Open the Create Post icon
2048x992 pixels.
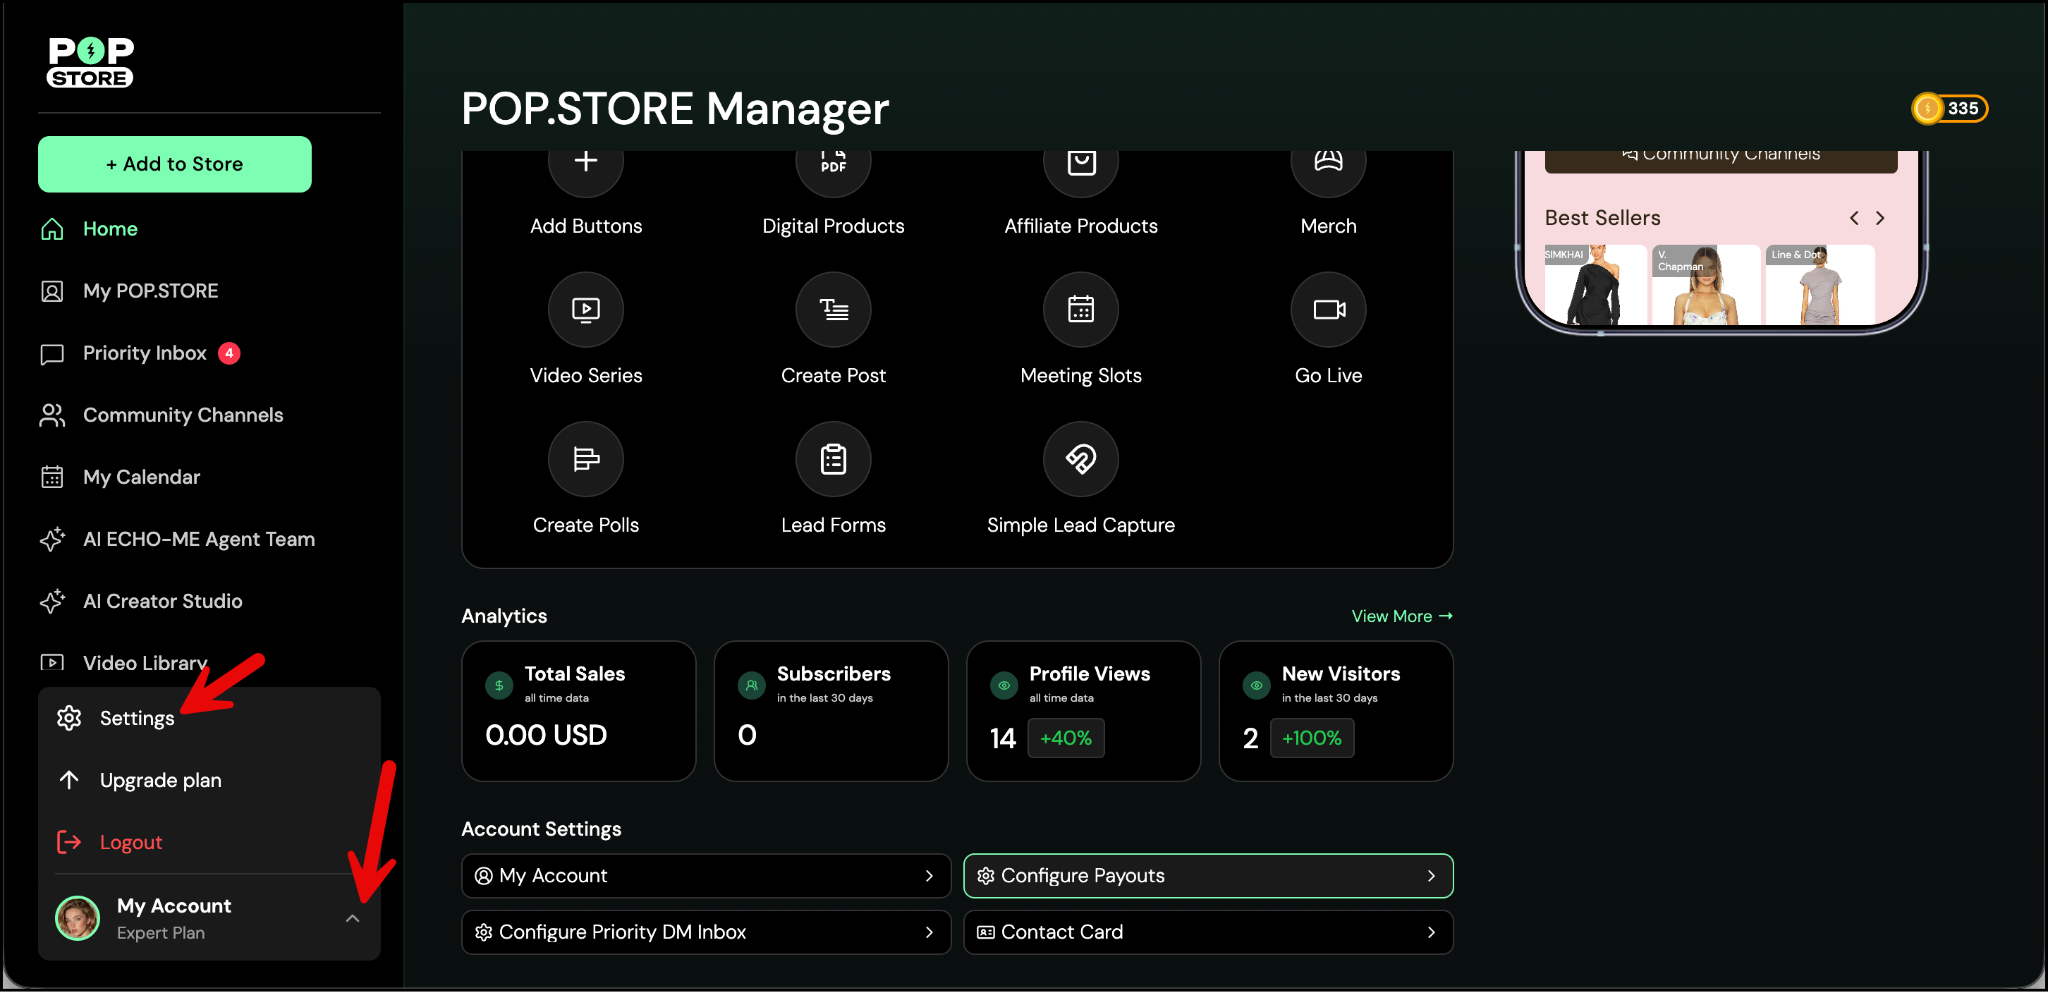[x=833, y=310]
